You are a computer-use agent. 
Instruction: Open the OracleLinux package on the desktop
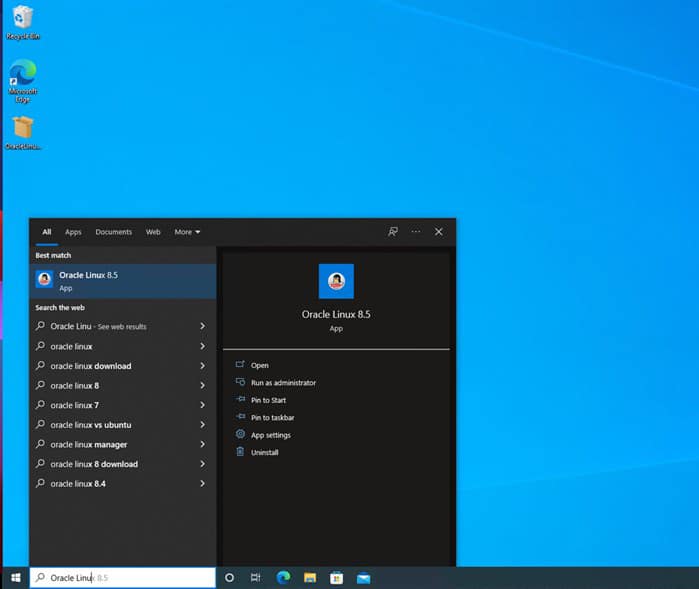pos(22,130)
